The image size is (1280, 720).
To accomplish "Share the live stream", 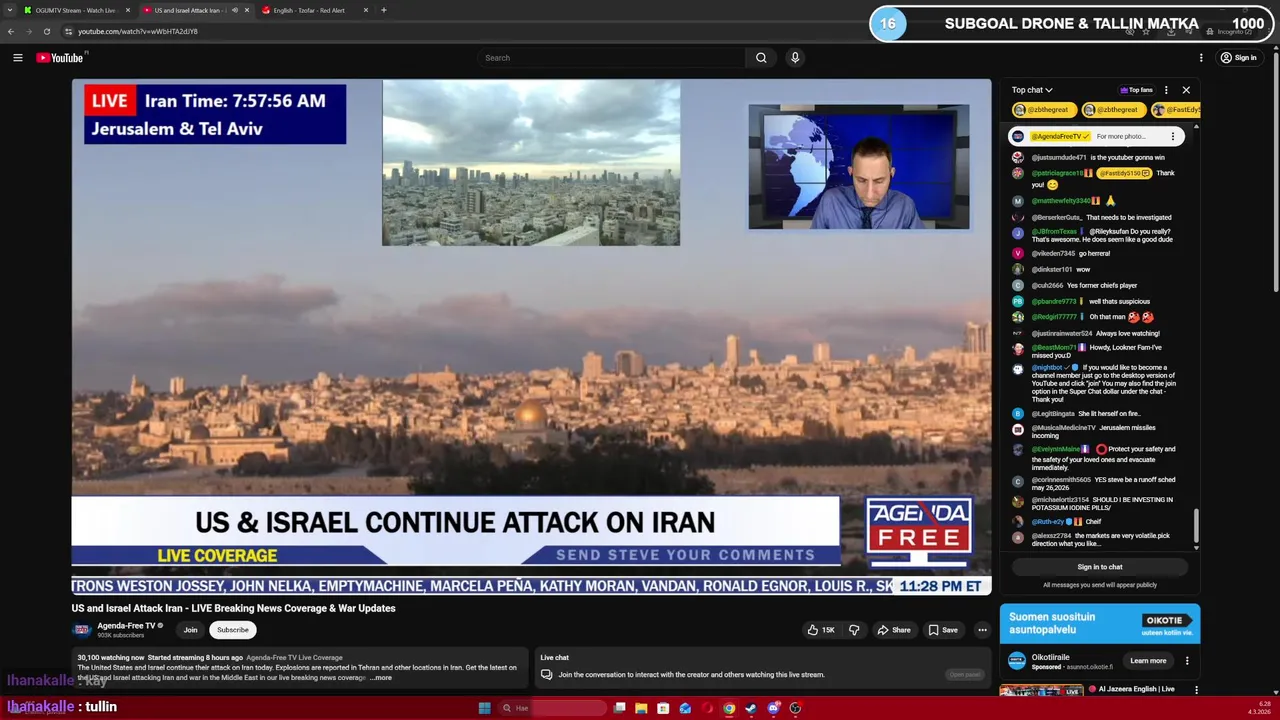I will [894, 630].
